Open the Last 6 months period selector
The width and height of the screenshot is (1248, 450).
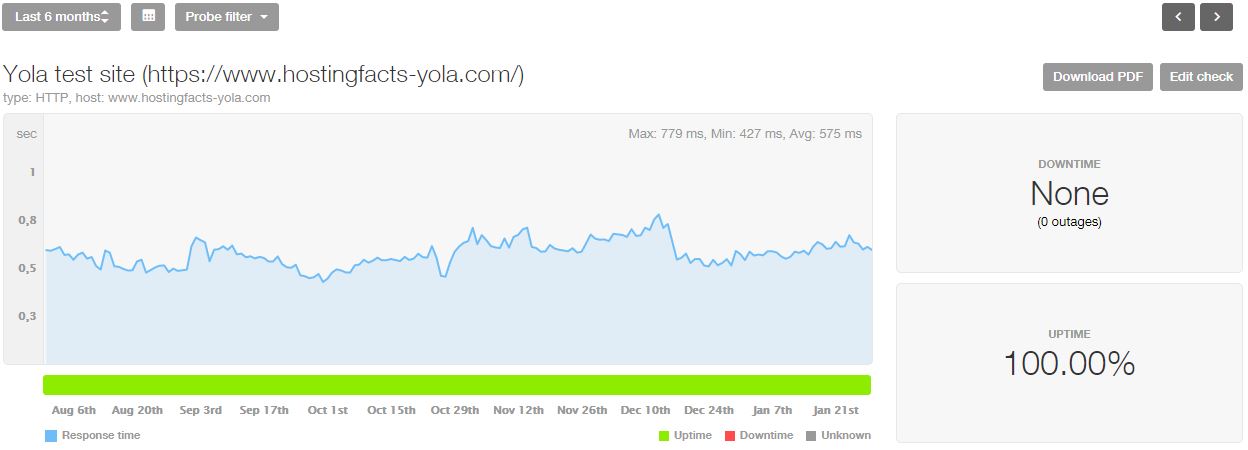pos(61,17)
